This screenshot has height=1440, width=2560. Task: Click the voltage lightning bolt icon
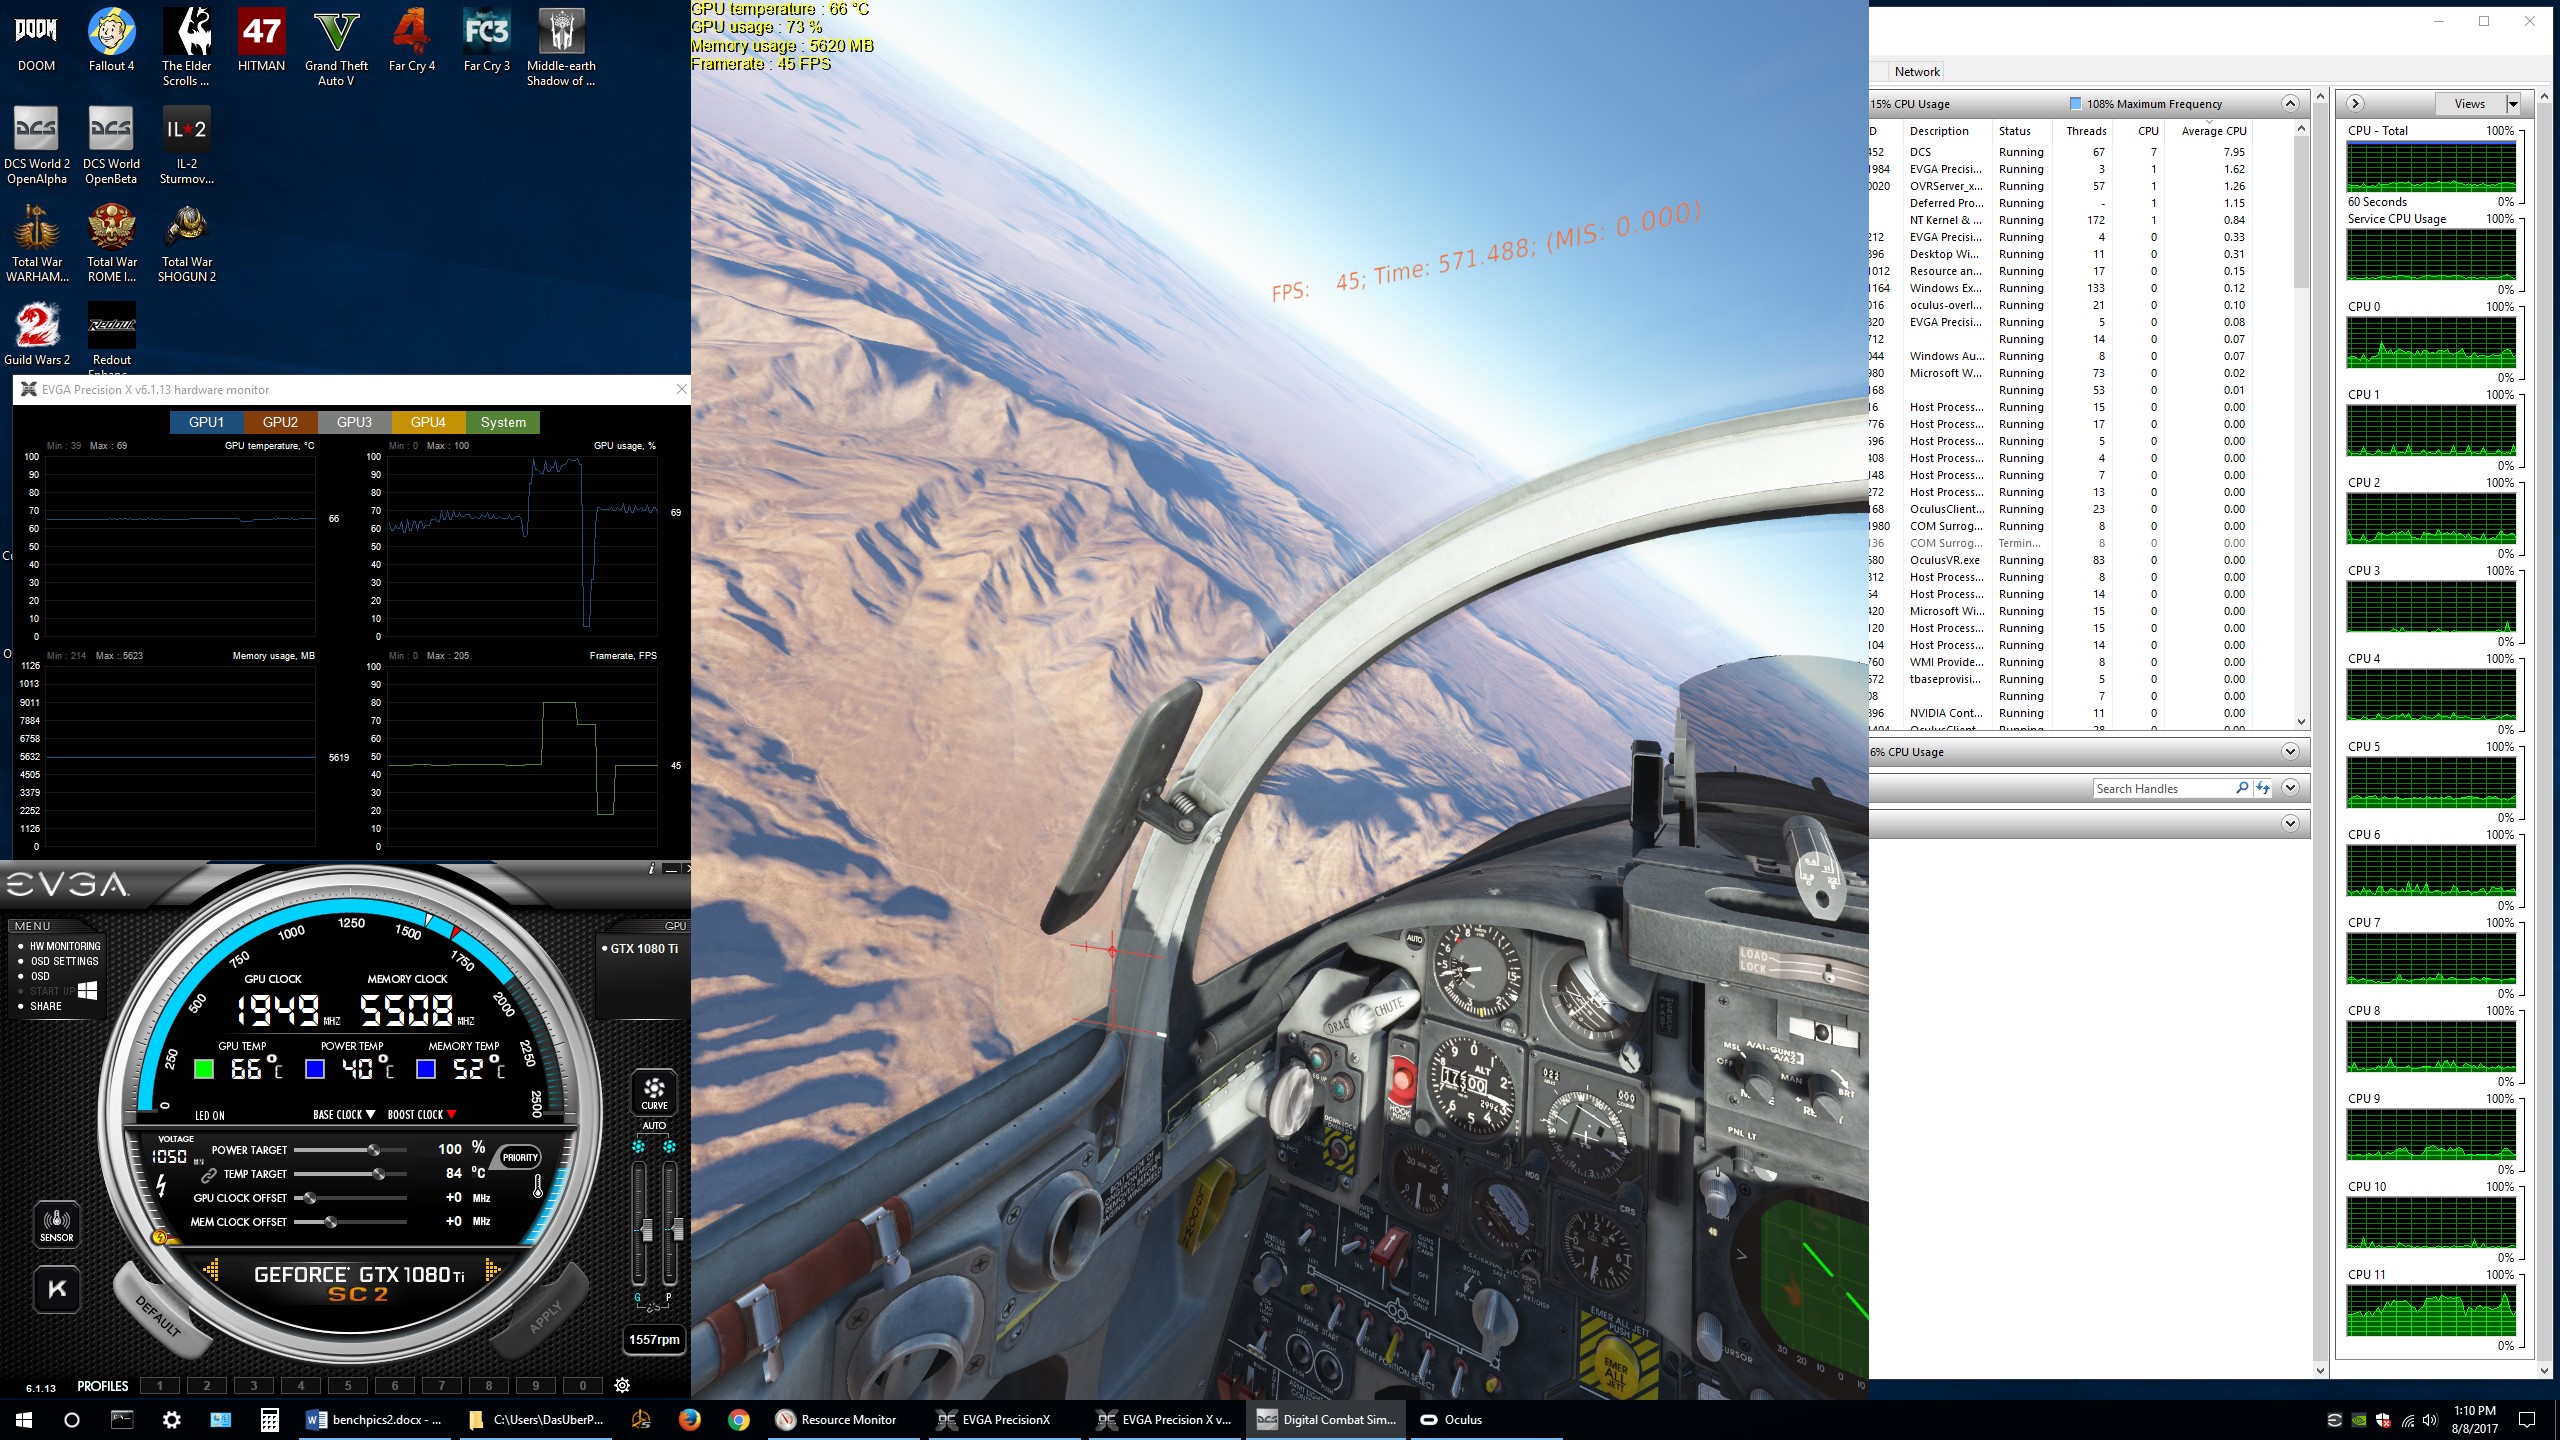[x=162, y=1185]
